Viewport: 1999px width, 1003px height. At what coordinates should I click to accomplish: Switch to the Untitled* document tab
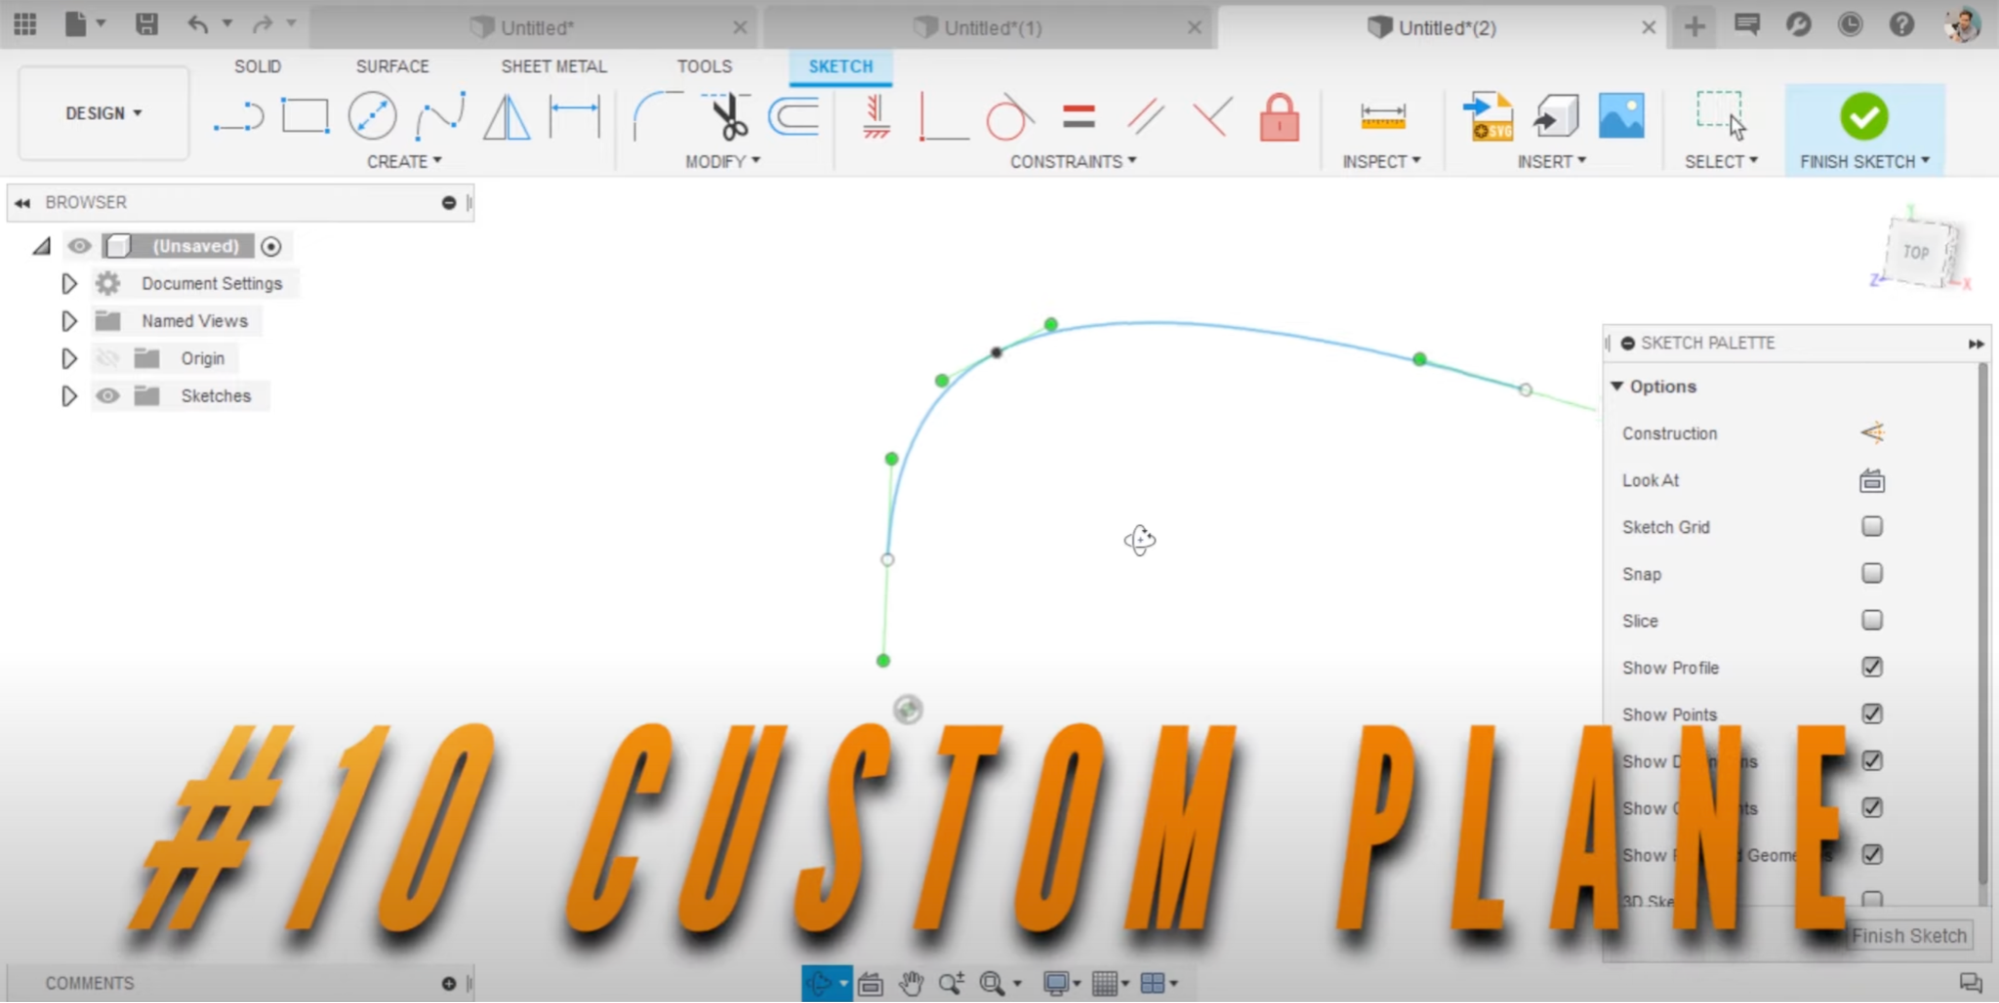(535, 27)
